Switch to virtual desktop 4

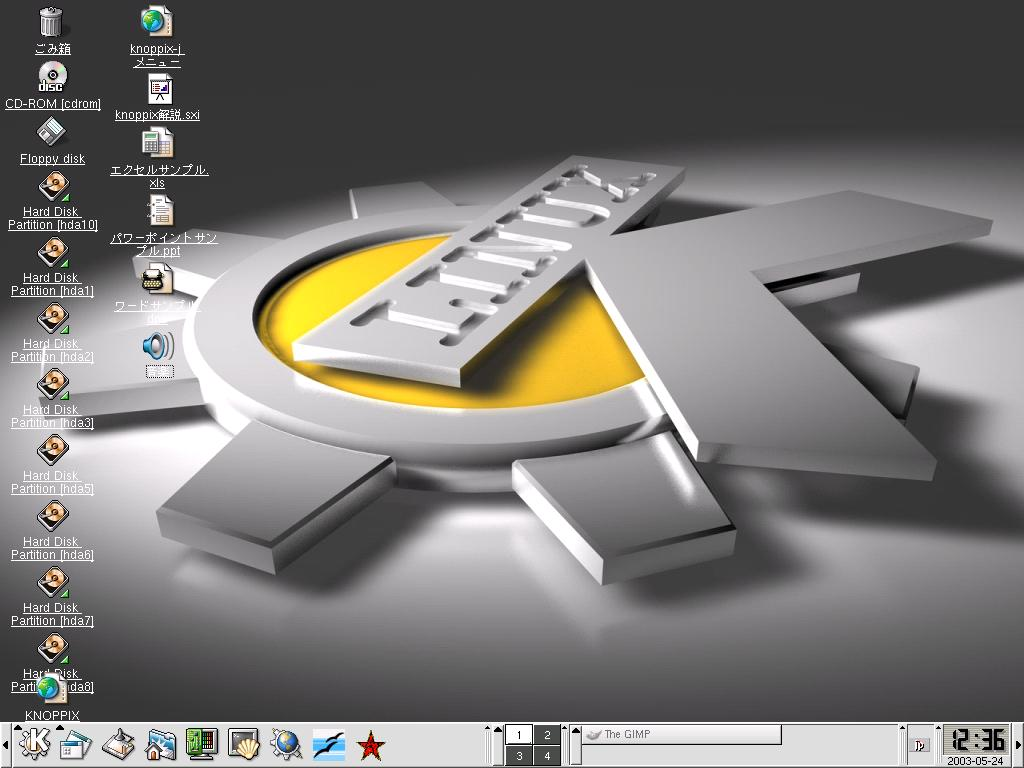[547, 756]
